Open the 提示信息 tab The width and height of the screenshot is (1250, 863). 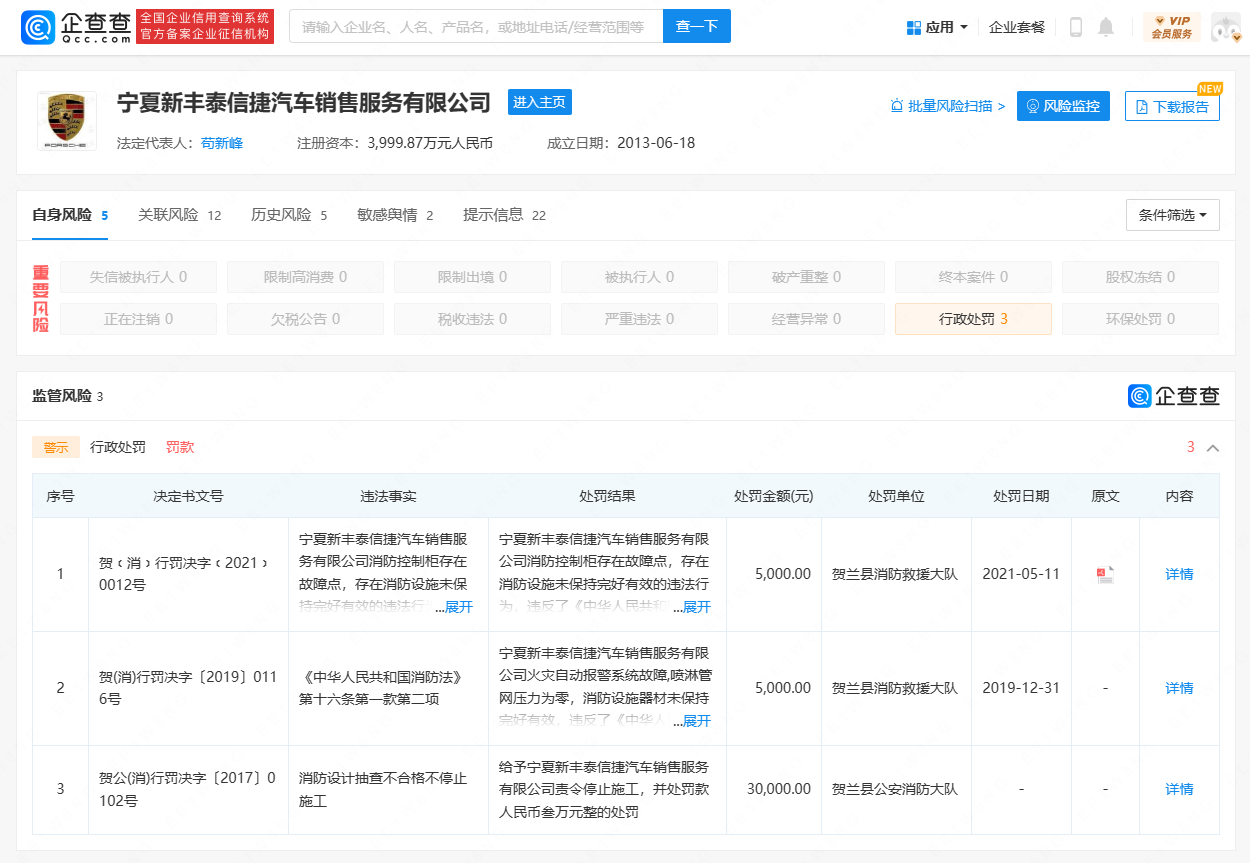[x=504, y=215]
